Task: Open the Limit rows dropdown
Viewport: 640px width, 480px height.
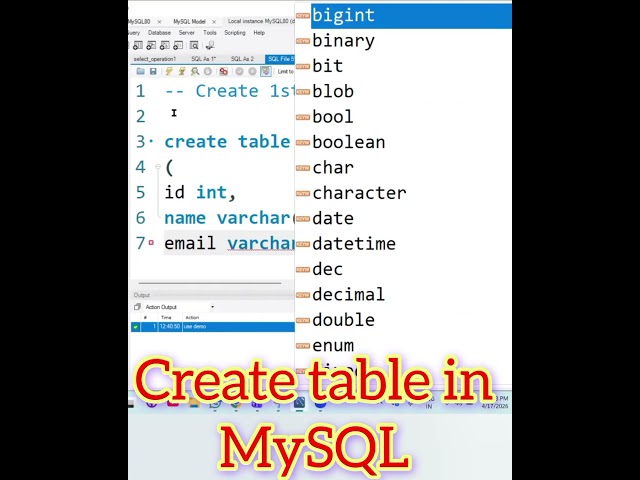Action: [285, 71]
